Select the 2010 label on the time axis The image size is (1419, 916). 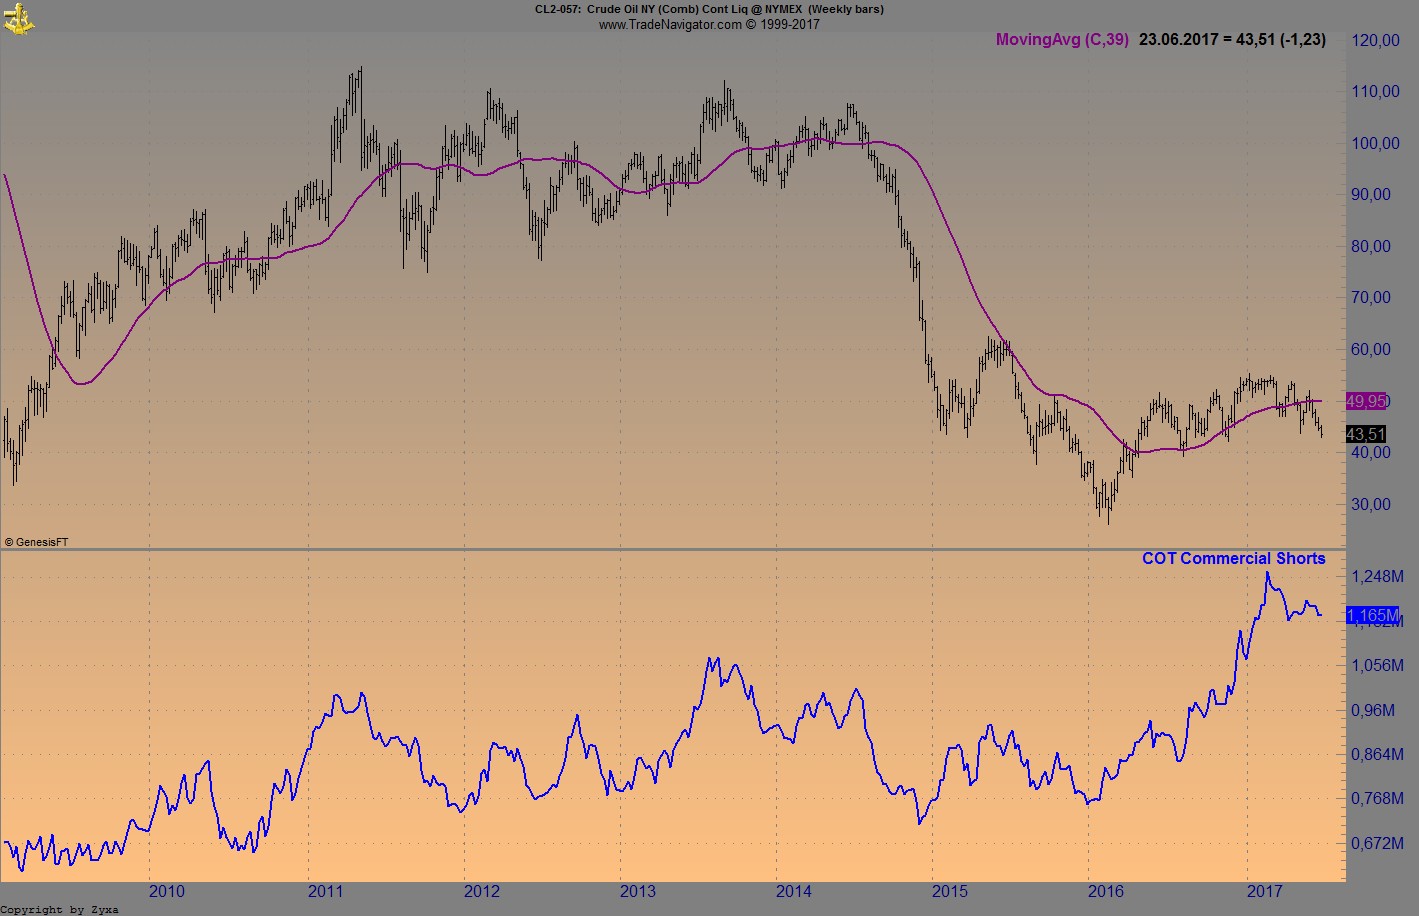click(x=167, y=890)
